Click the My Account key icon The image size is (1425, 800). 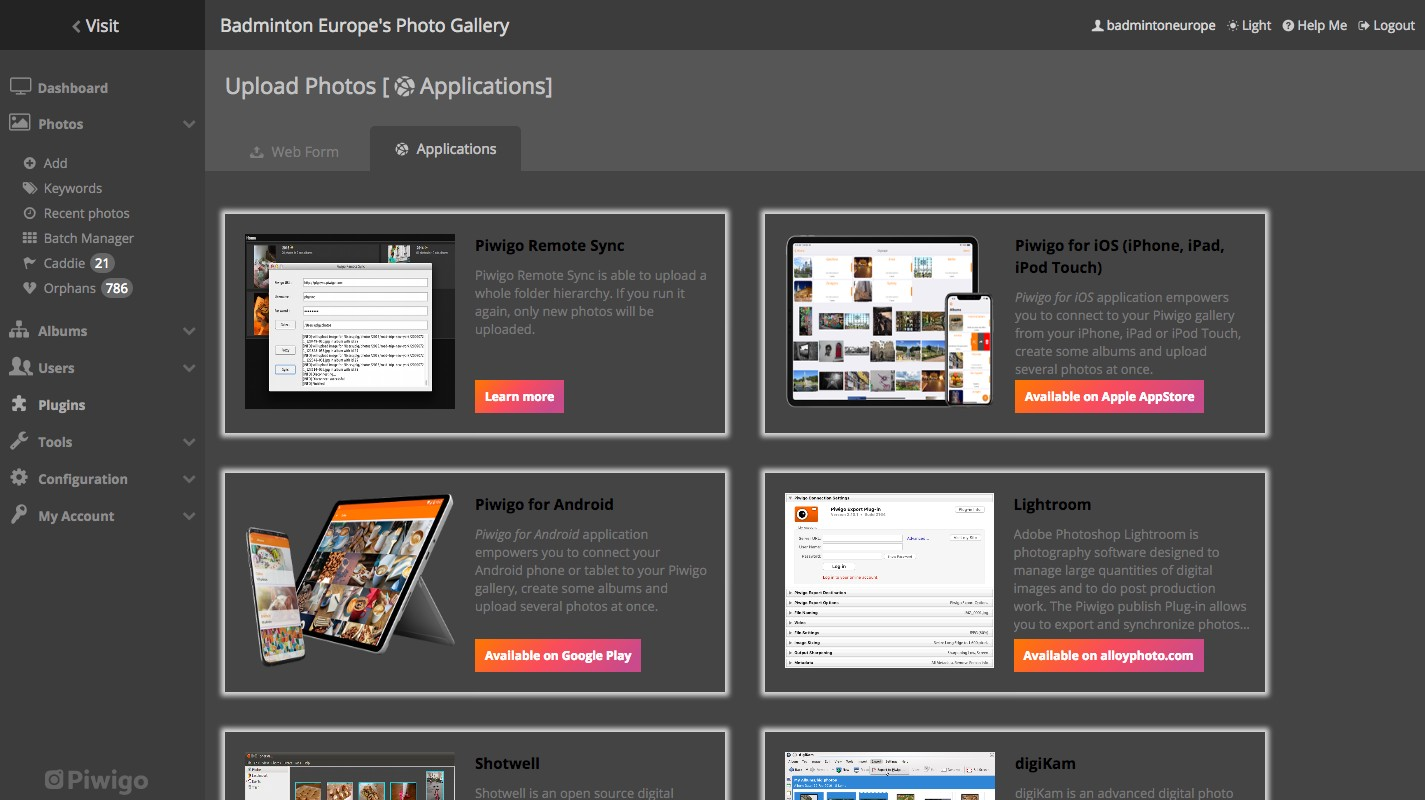tap(19, 515)
